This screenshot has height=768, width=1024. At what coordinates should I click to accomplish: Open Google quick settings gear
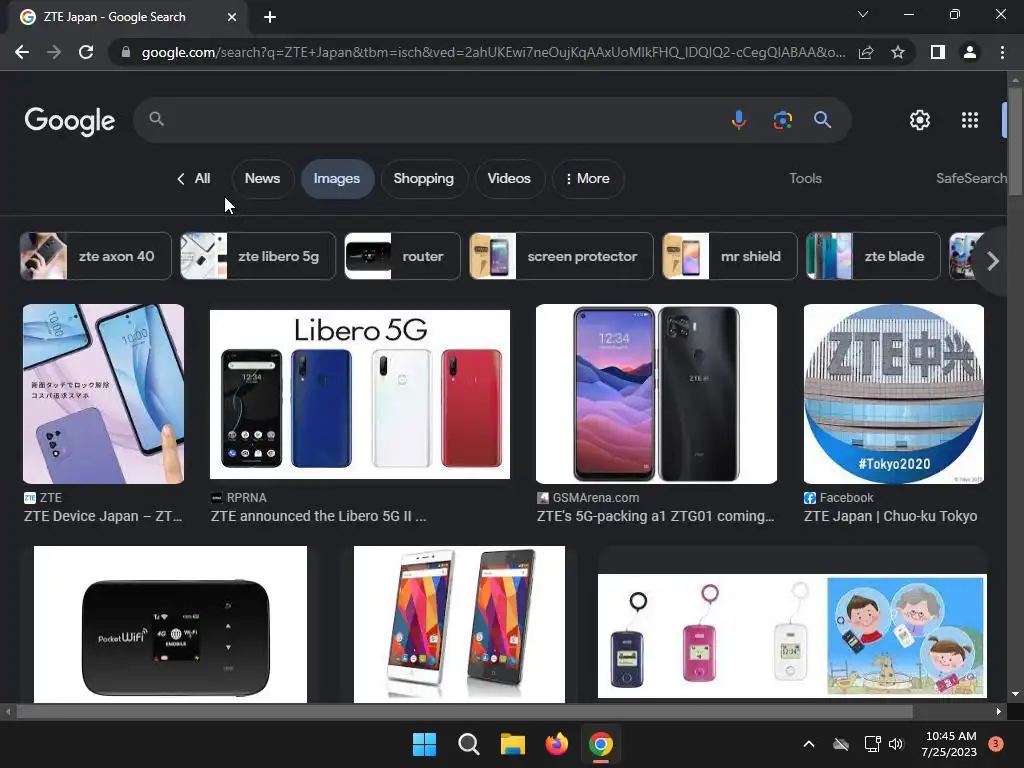[920, 120]
